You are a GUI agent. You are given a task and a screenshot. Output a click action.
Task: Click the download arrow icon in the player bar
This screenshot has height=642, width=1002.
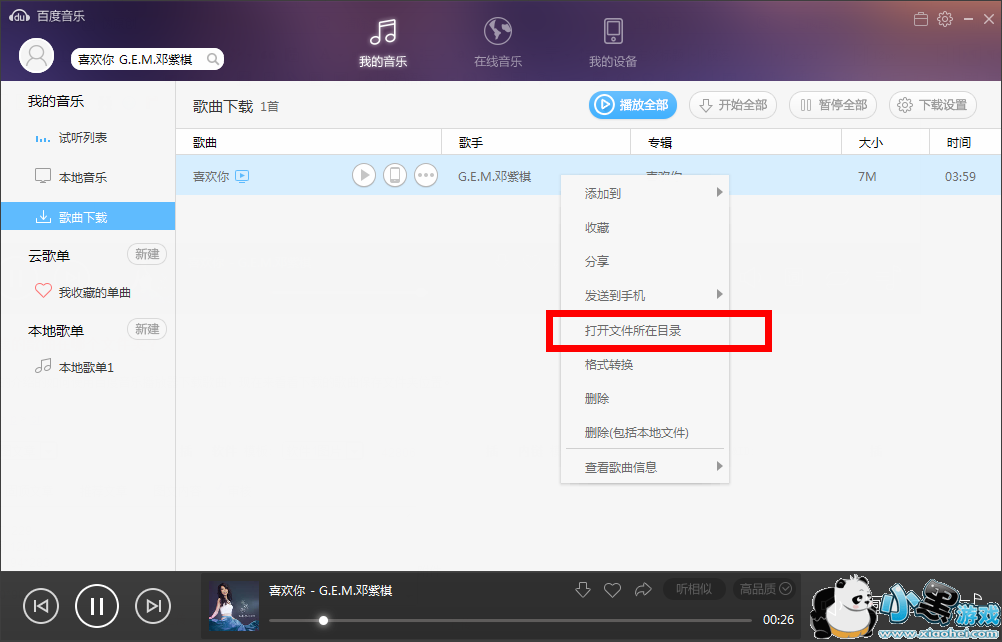pos(583,590)
